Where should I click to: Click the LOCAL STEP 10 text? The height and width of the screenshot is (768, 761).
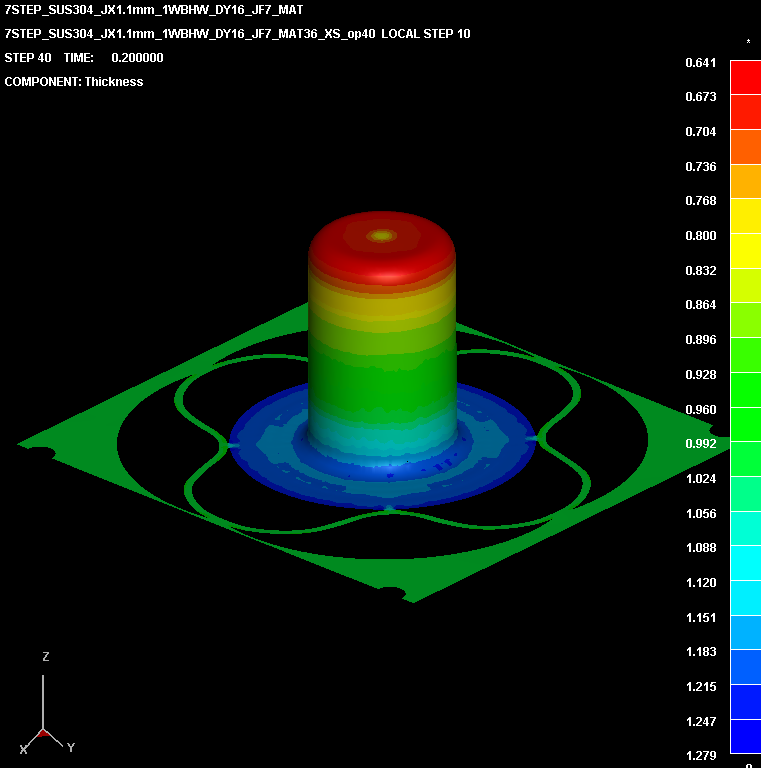[x=426, y=34]
